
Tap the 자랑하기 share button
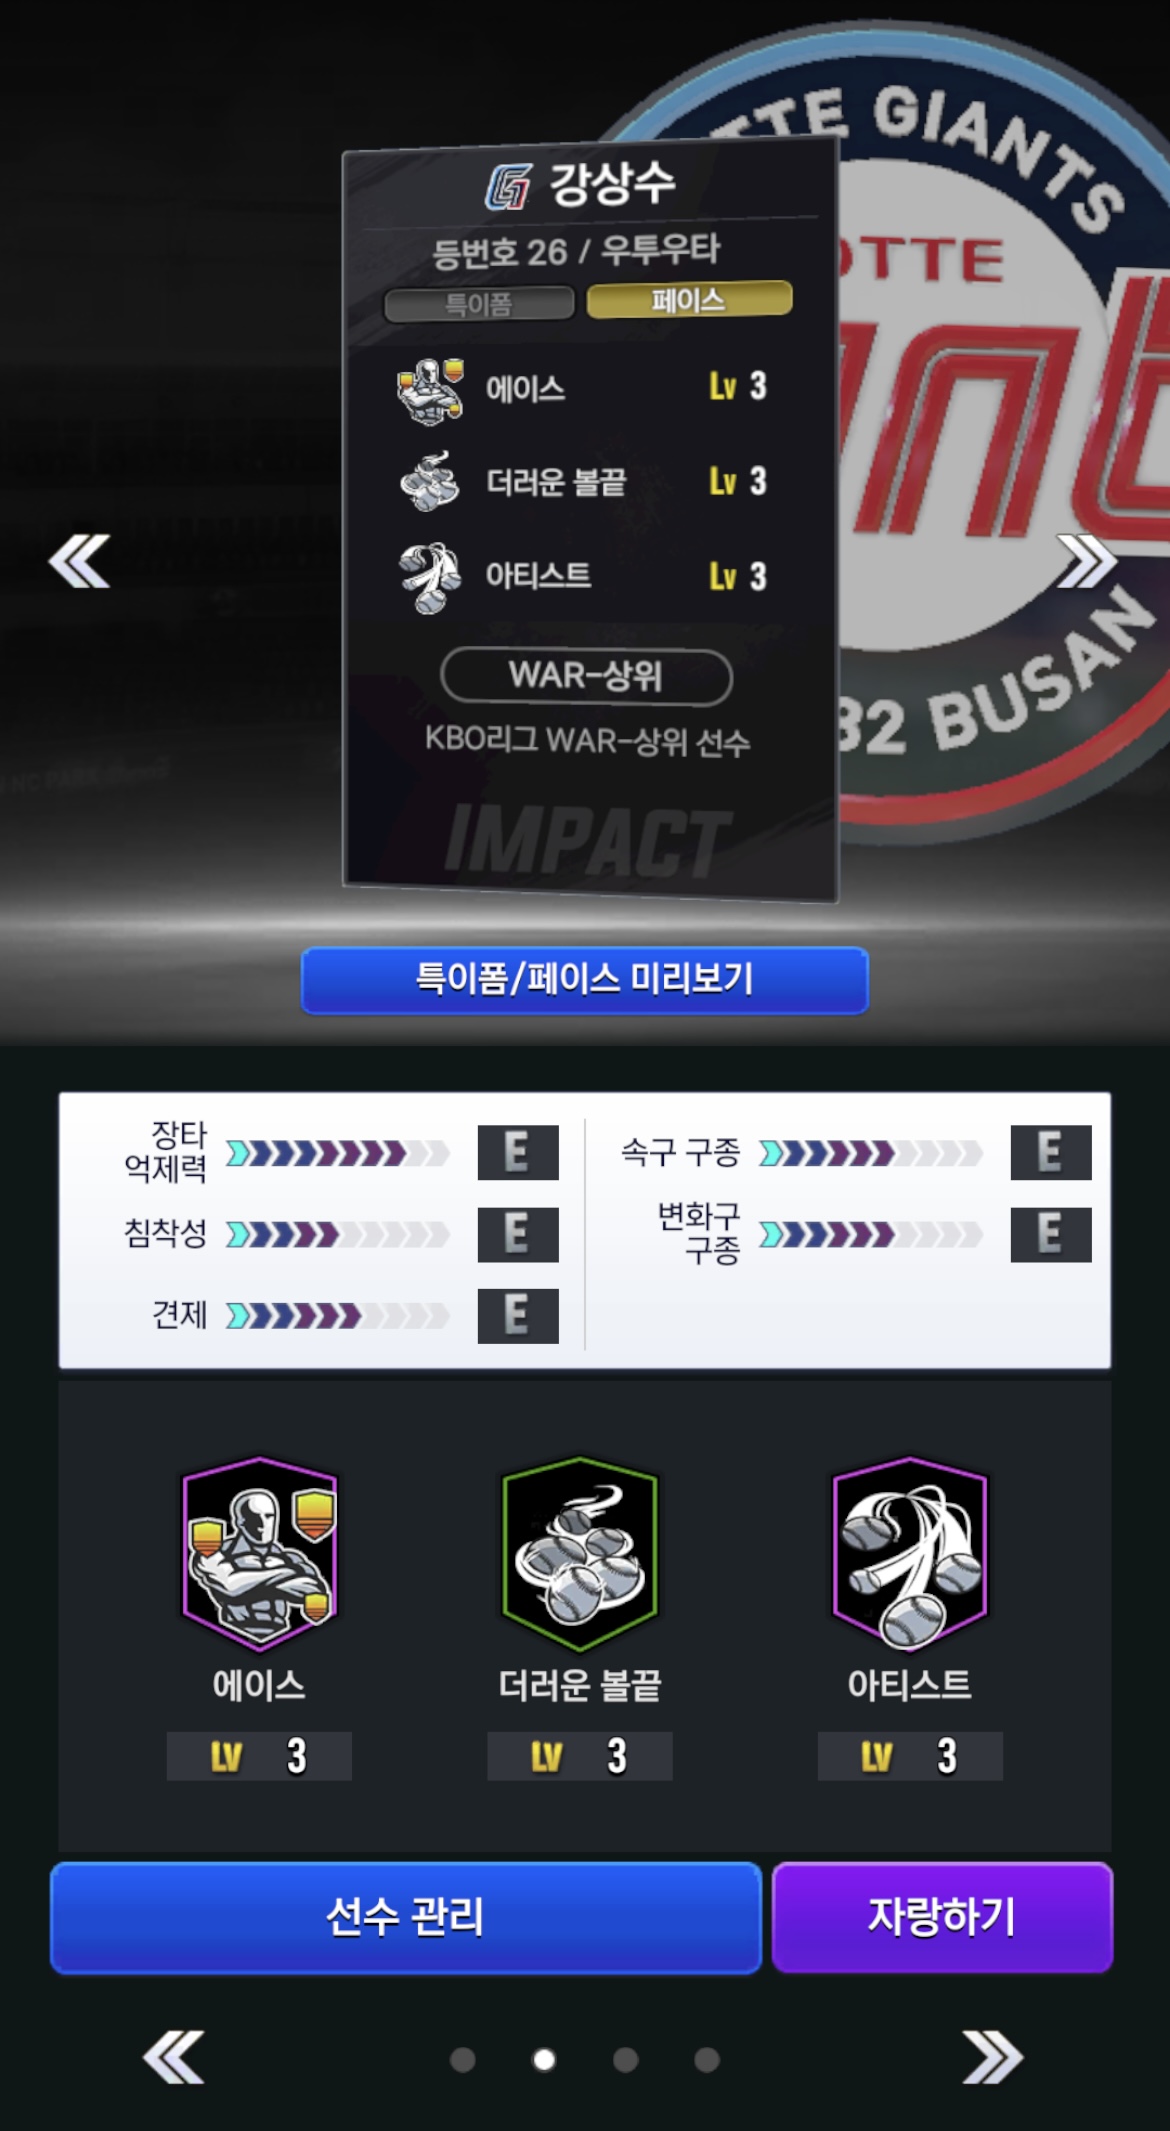942,1917
